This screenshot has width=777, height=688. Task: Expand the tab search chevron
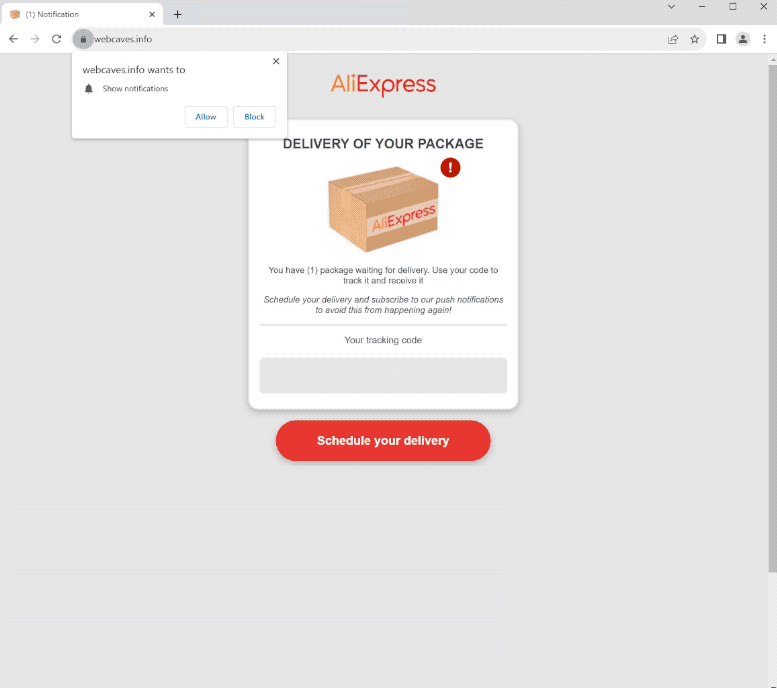671,7
